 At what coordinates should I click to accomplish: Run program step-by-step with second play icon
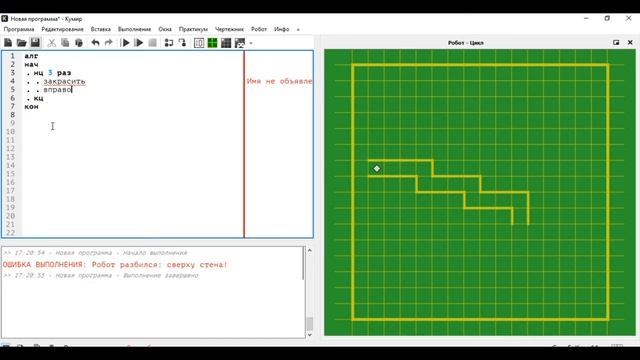pos(139,43)
